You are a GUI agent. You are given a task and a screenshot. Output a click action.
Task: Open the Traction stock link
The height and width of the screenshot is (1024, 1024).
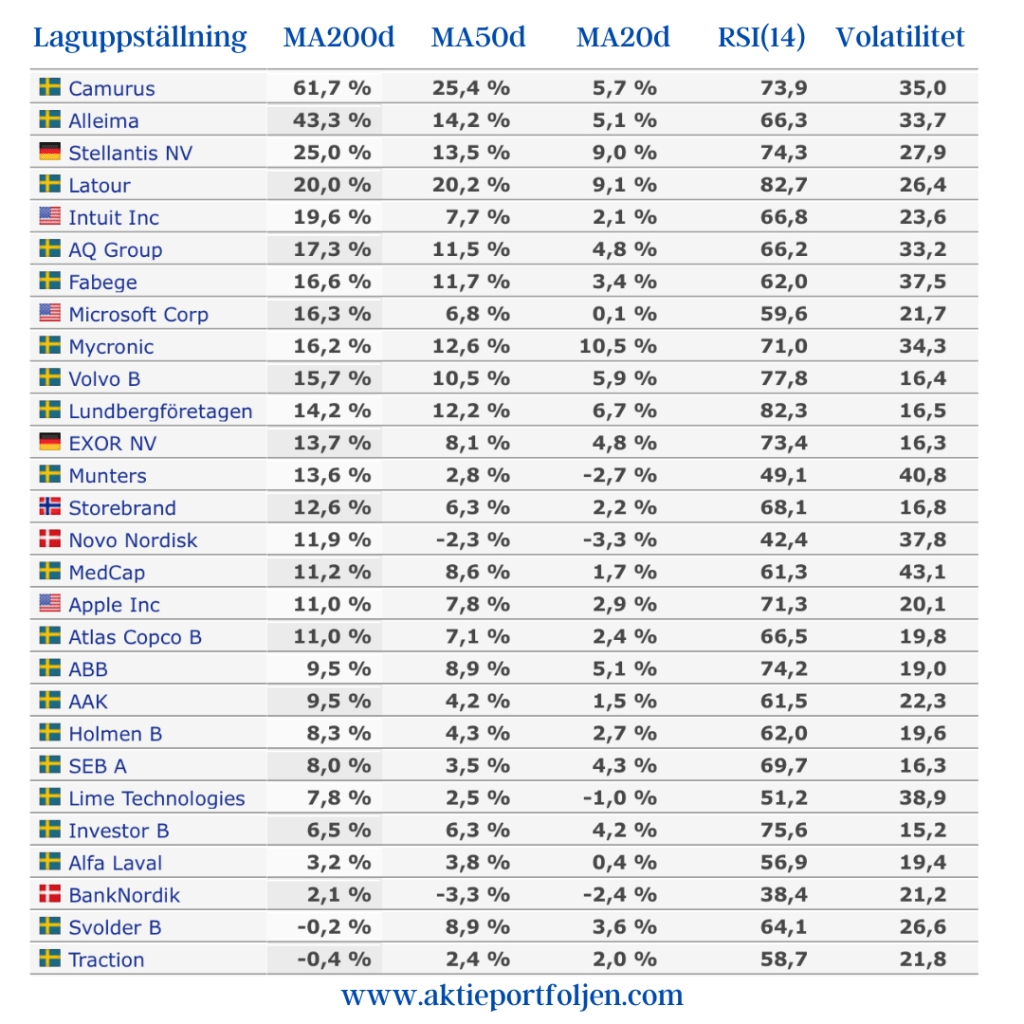click(x=106, y=960)
